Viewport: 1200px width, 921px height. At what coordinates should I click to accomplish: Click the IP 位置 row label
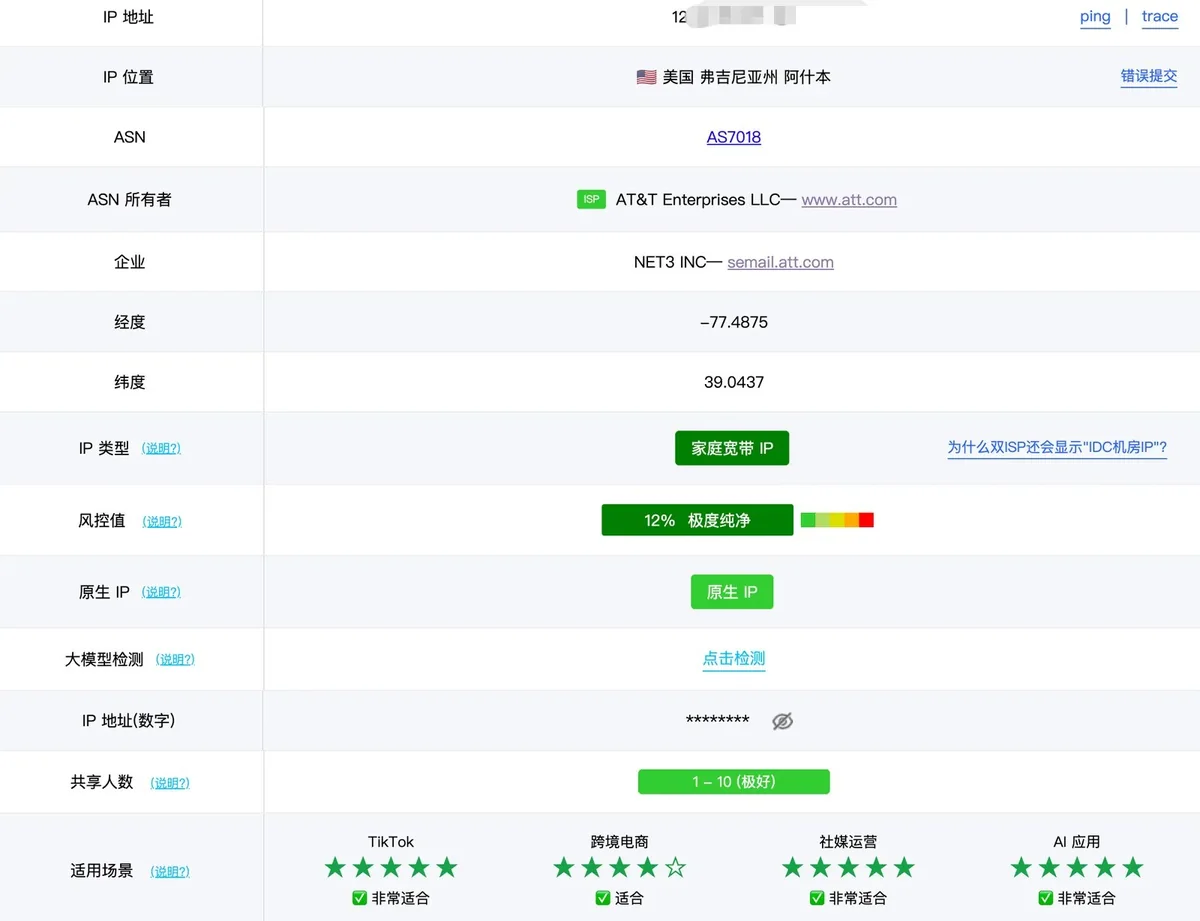tap(129, 77)
